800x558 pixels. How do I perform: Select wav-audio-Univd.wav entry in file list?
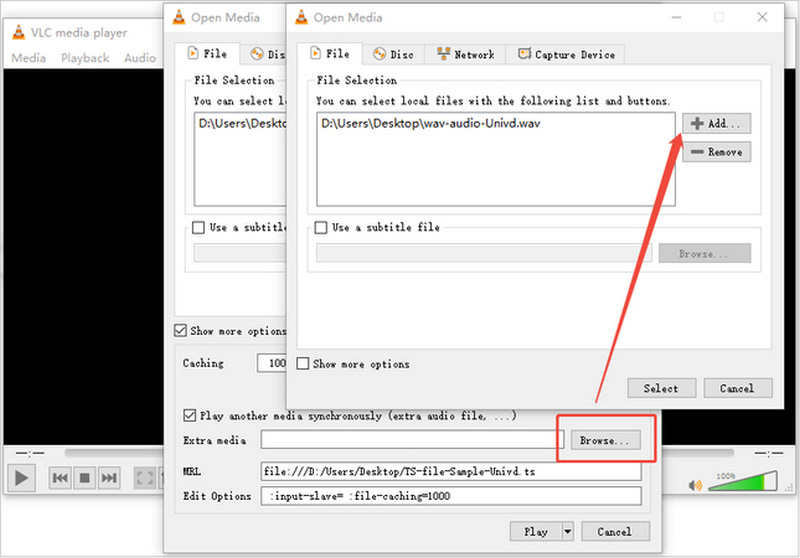[431, 123]
